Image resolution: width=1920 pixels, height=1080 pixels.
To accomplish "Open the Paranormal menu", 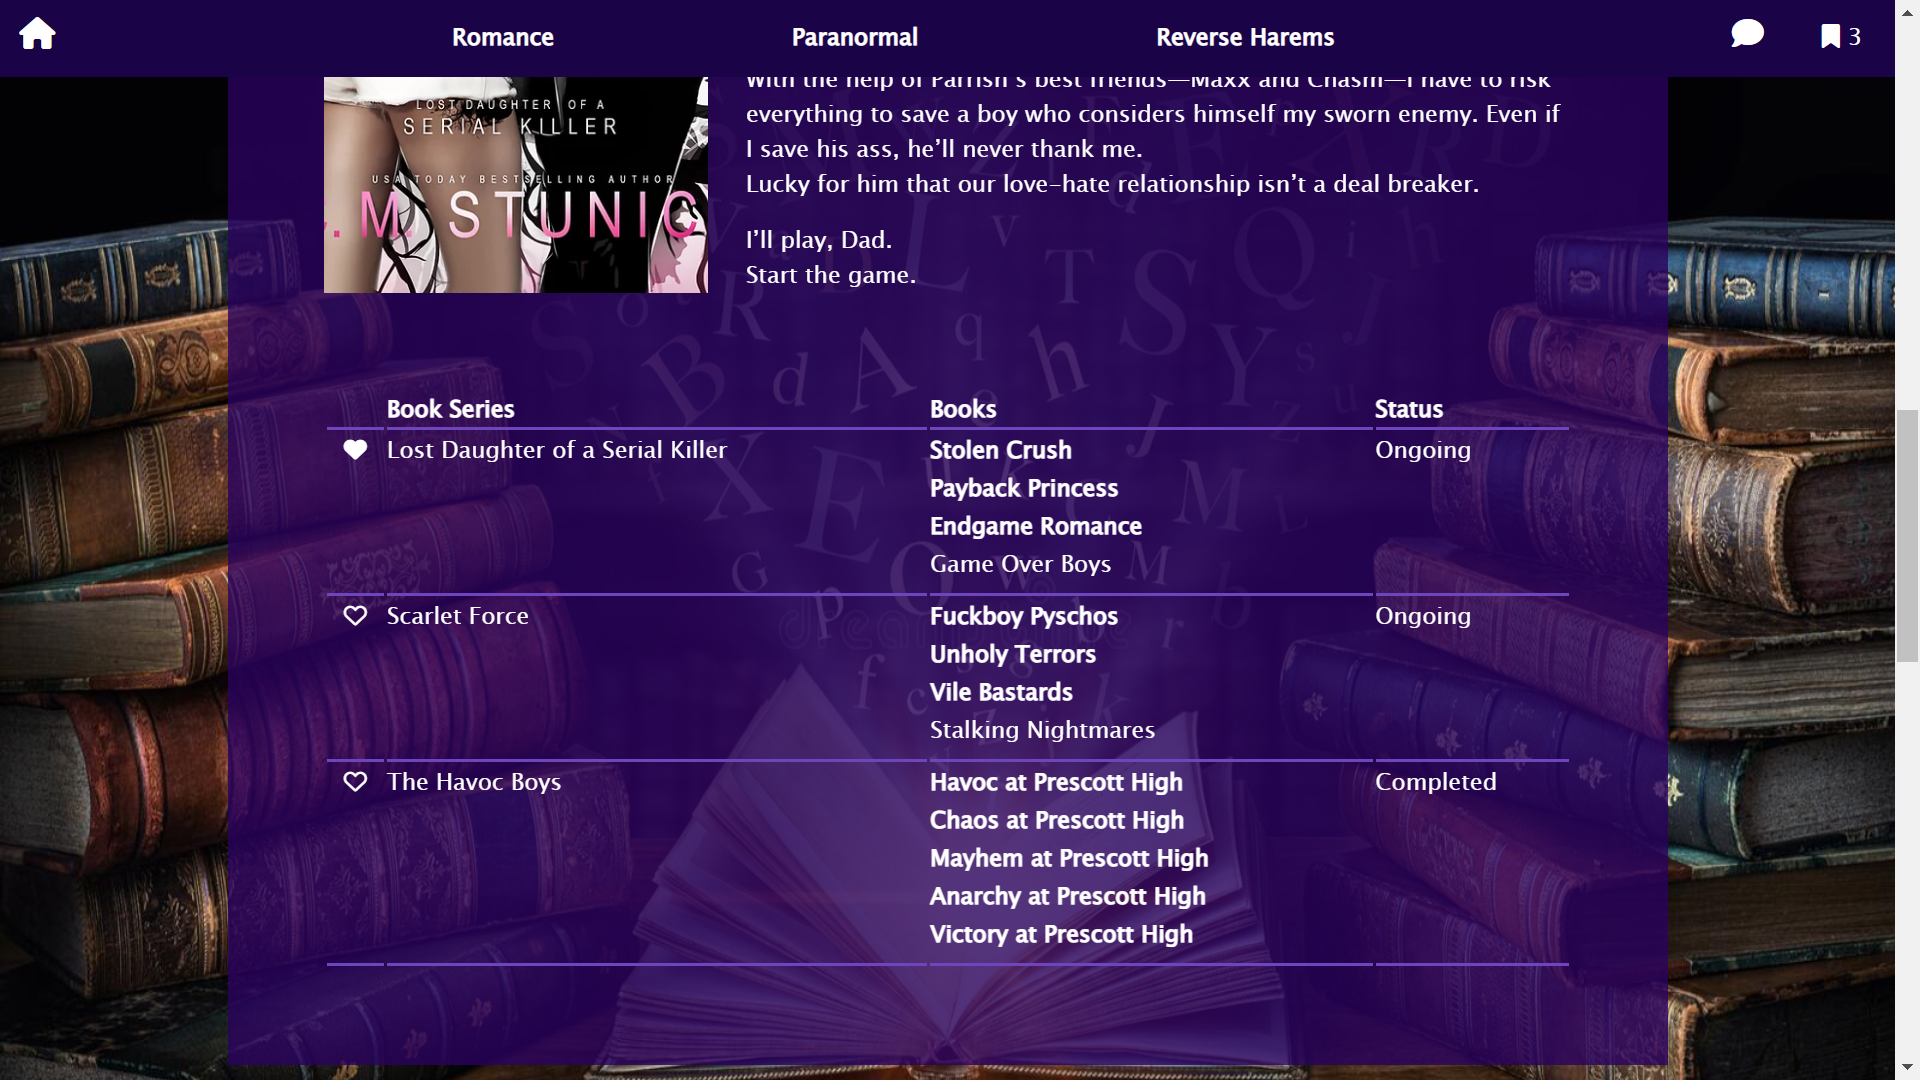I will (x=854, y=37).
